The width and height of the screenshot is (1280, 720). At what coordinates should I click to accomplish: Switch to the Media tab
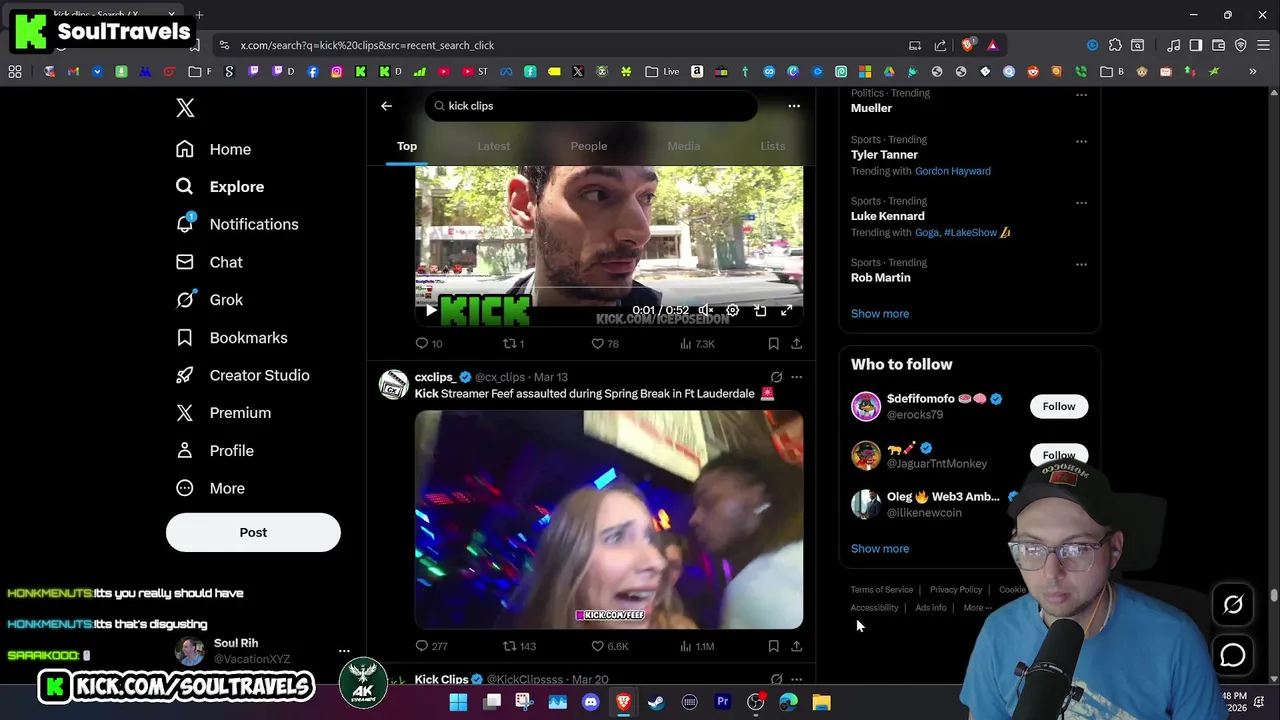pyautogui.click(x=684, y=146)
